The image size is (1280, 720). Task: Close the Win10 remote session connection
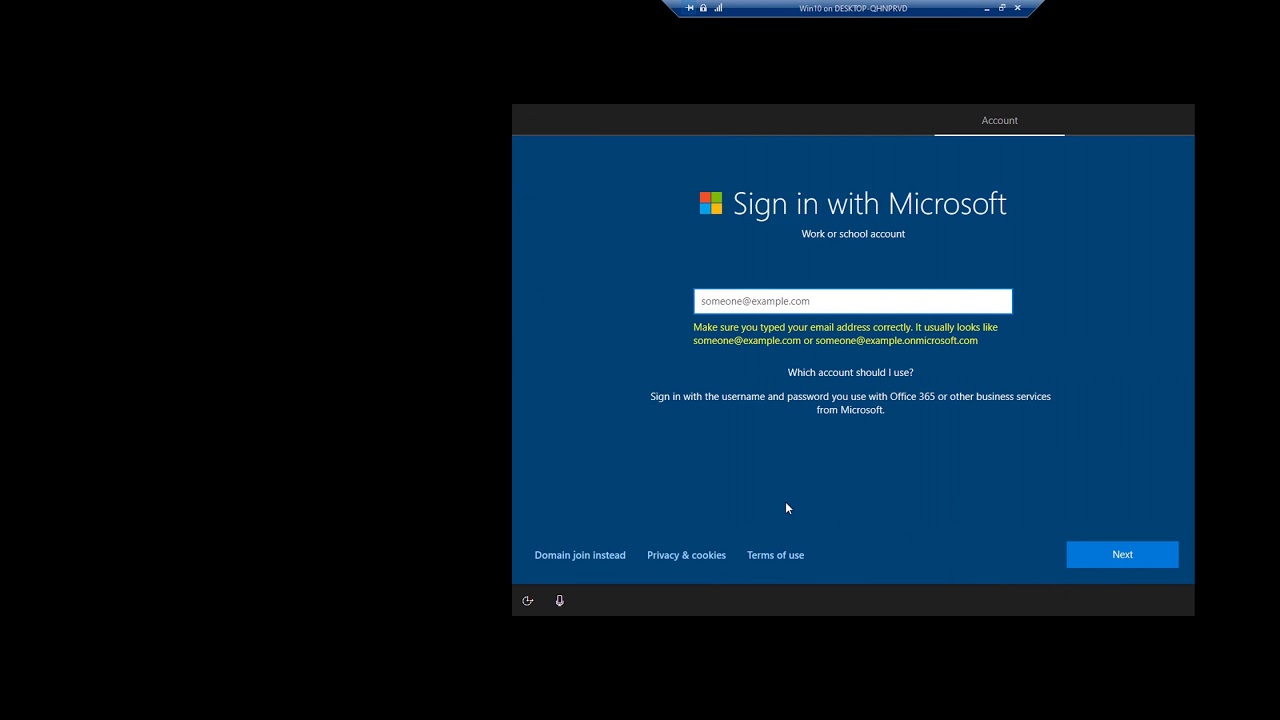pos(1017,8)
